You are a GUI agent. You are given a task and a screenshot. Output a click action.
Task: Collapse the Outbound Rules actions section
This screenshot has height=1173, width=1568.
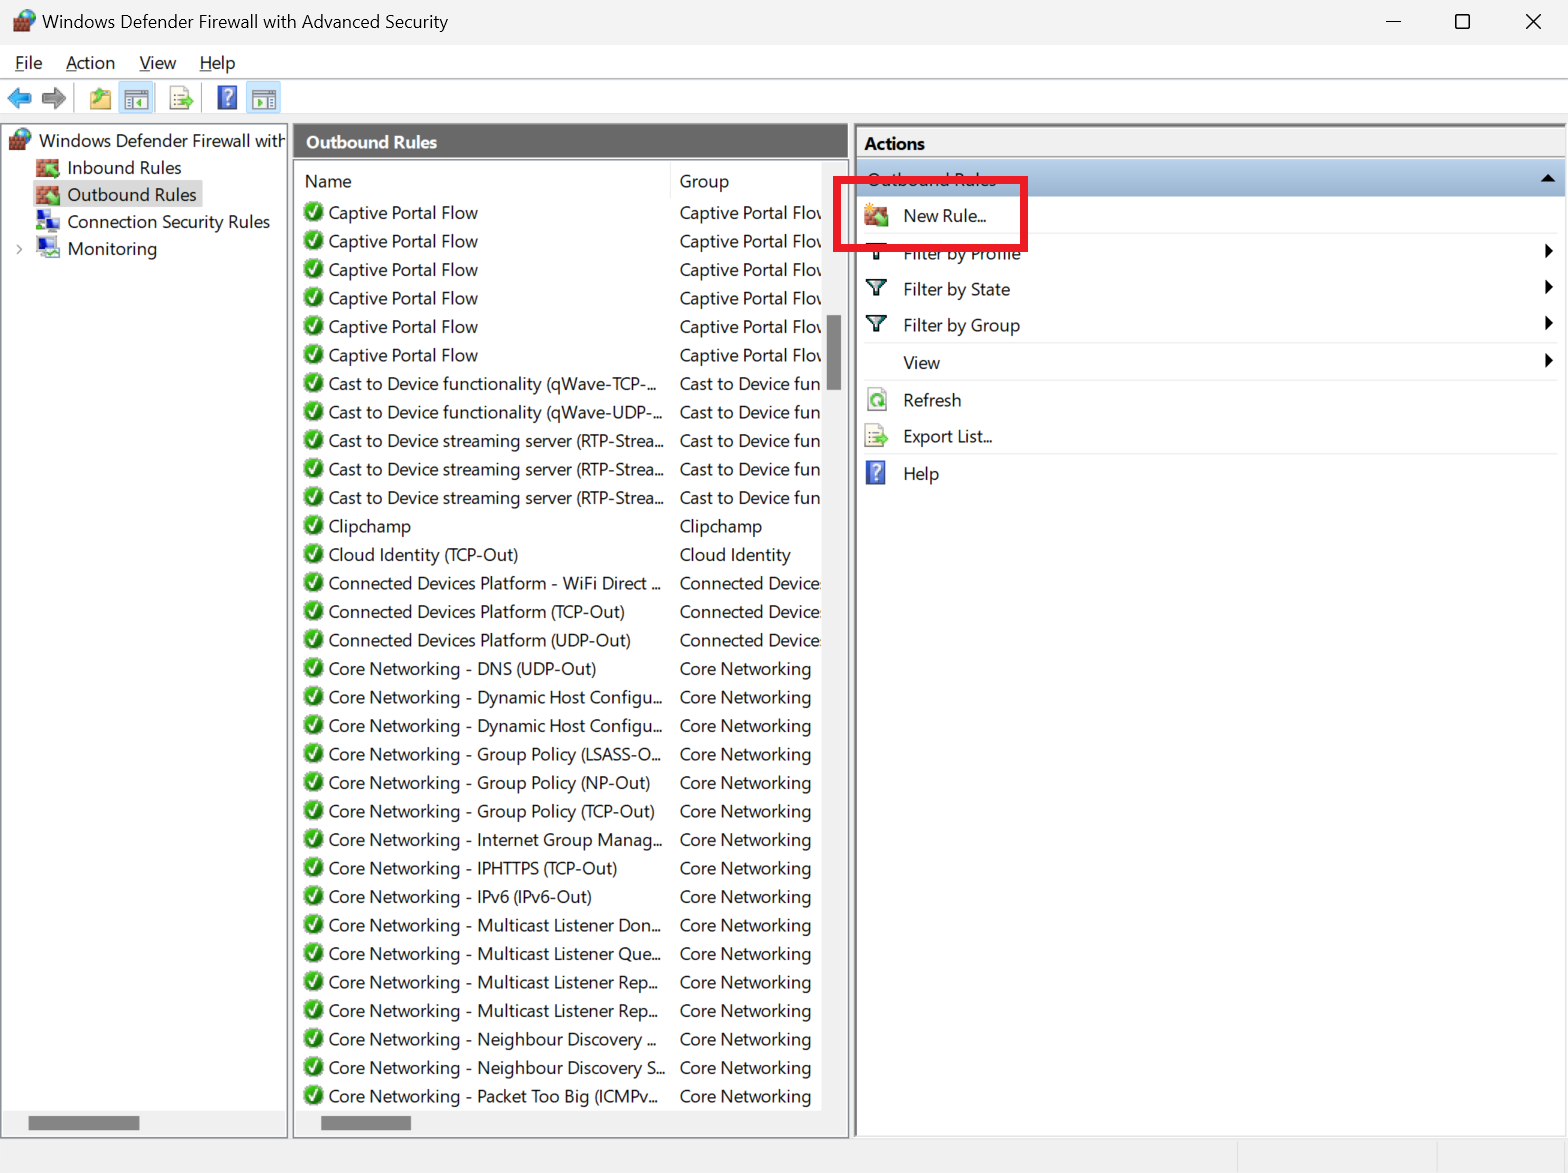[x=1547, y=179]
